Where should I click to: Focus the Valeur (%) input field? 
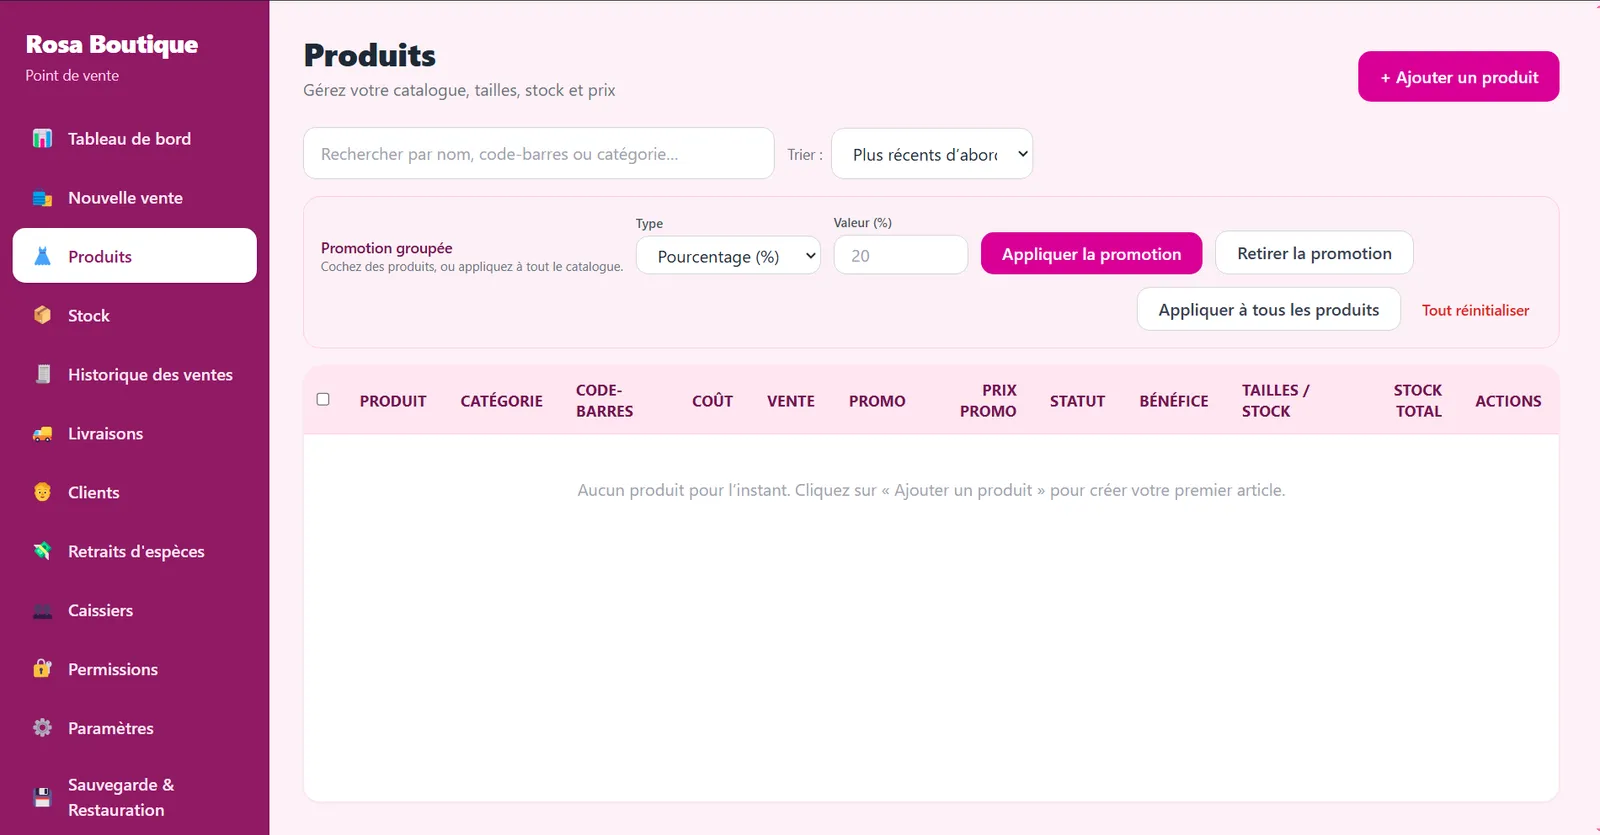point(901,255)
